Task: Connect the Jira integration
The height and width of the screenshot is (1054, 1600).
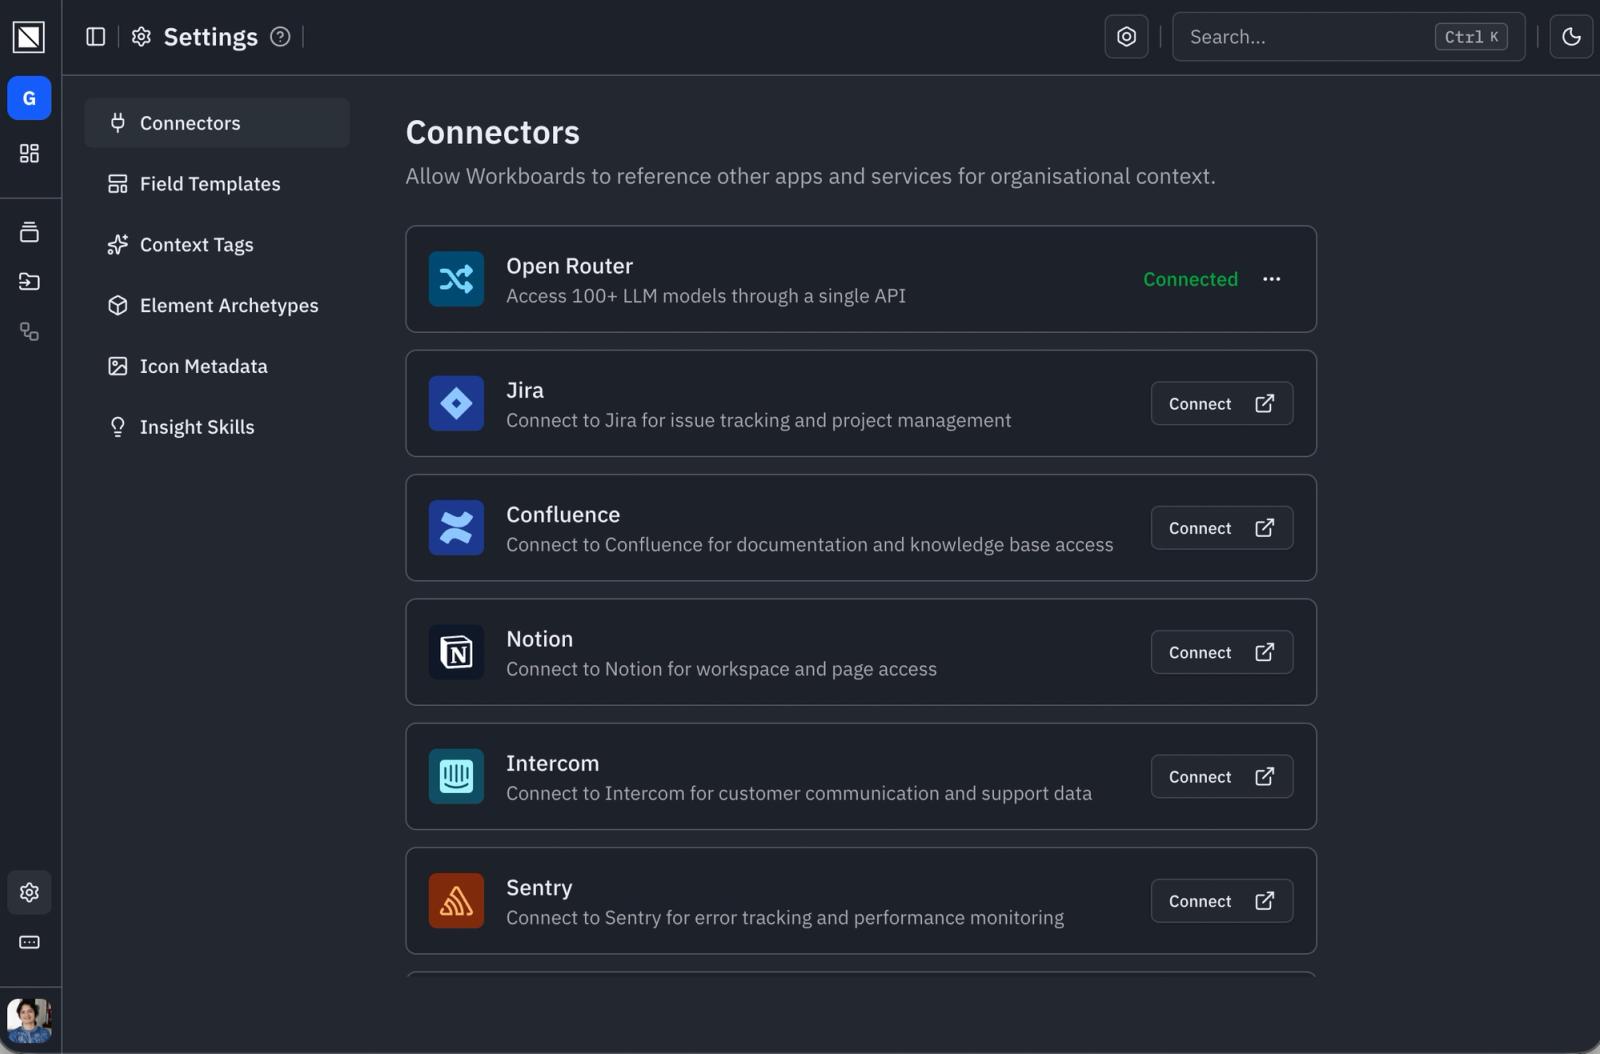Action: click(1221, 403)
